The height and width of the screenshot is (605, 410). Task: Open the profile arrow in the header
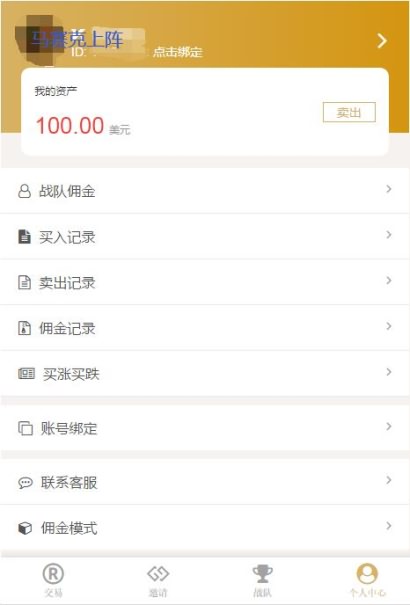tap(382, 41)
